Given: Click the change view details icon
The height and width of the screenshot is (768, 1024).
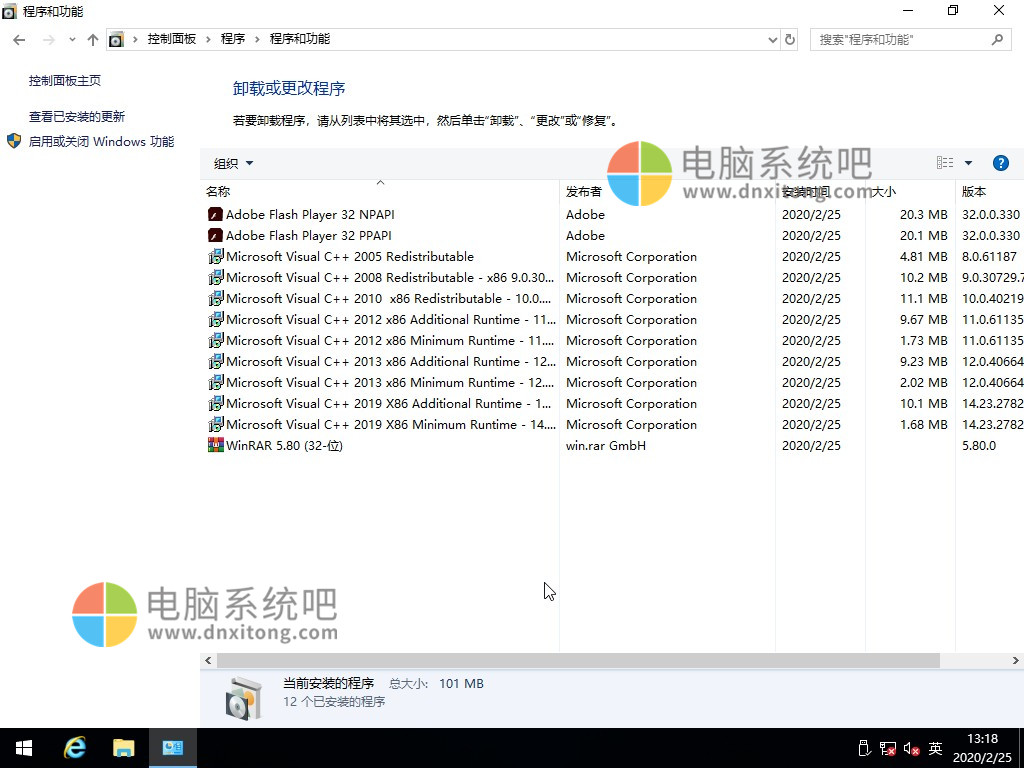Looking at the screenshot, I should point(944,163).
